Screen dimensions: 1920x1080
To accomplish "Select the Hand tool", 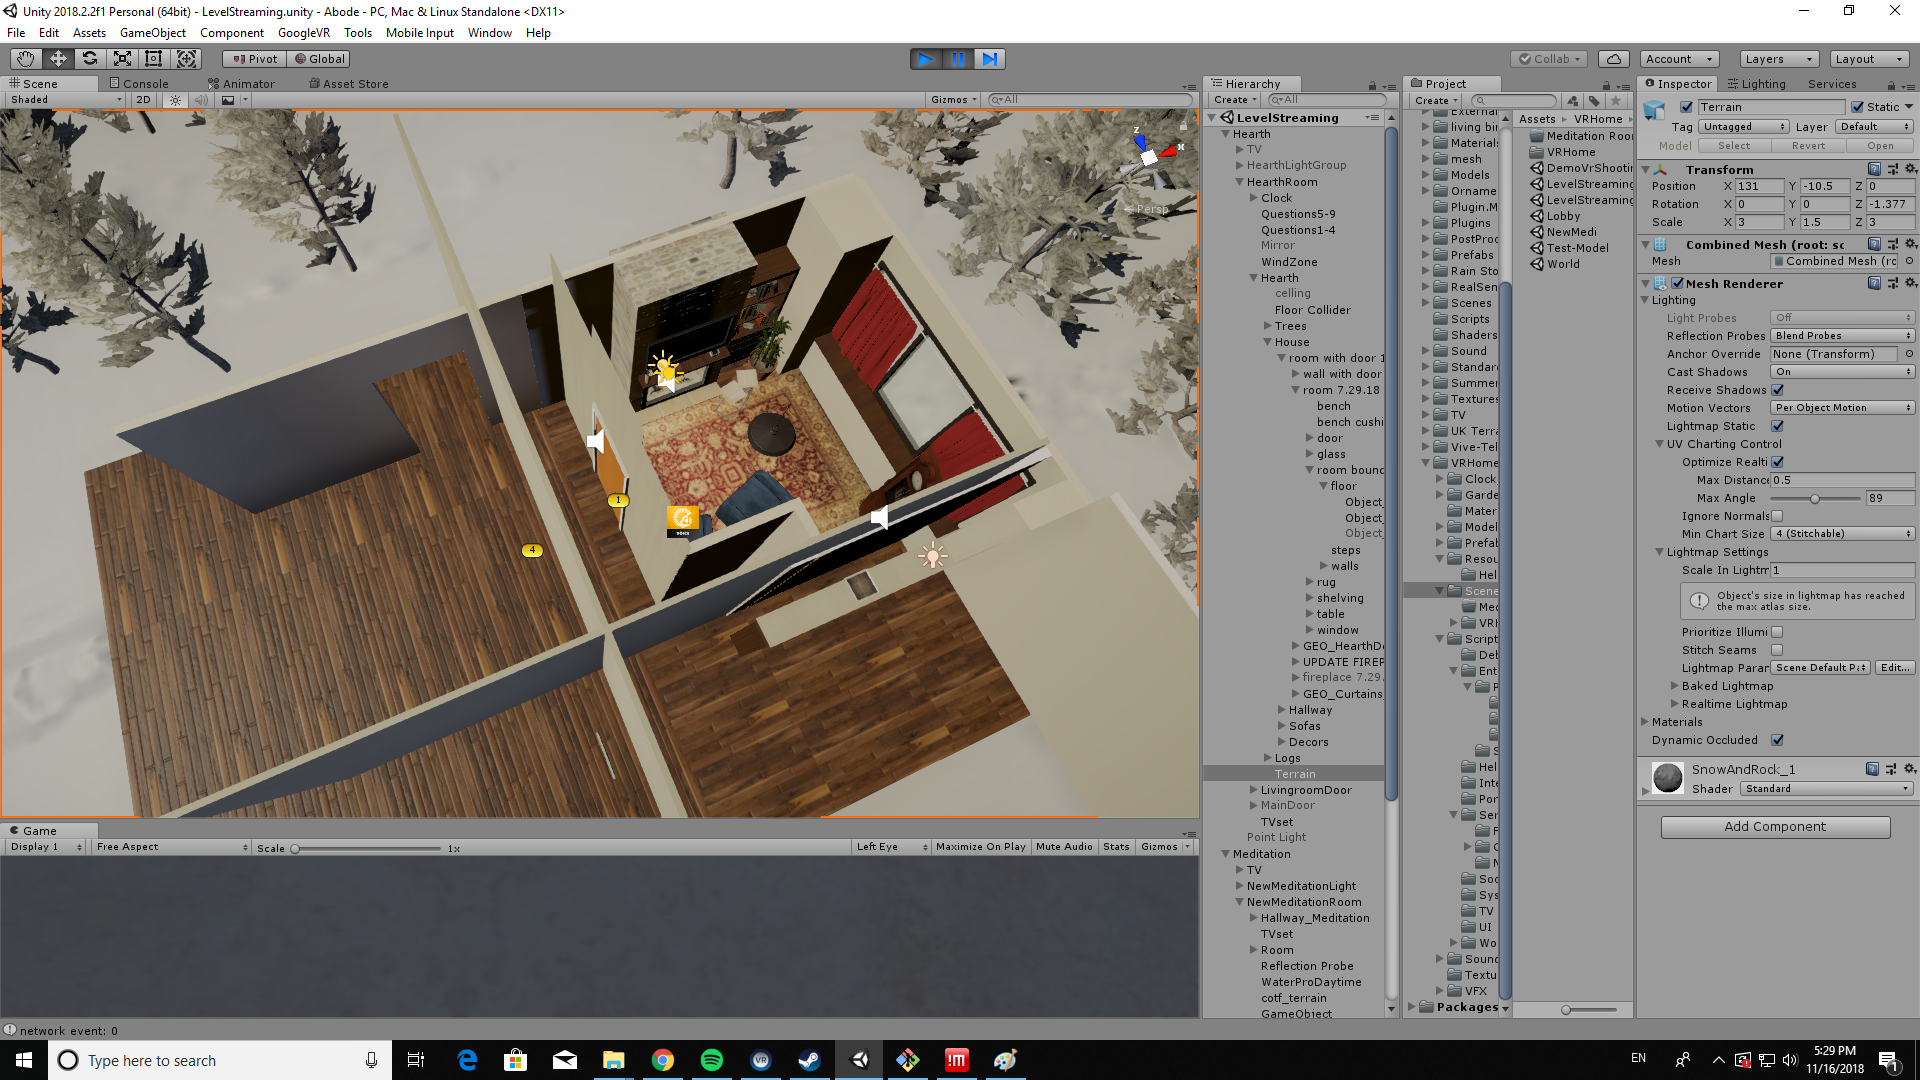I will (25, 59).
